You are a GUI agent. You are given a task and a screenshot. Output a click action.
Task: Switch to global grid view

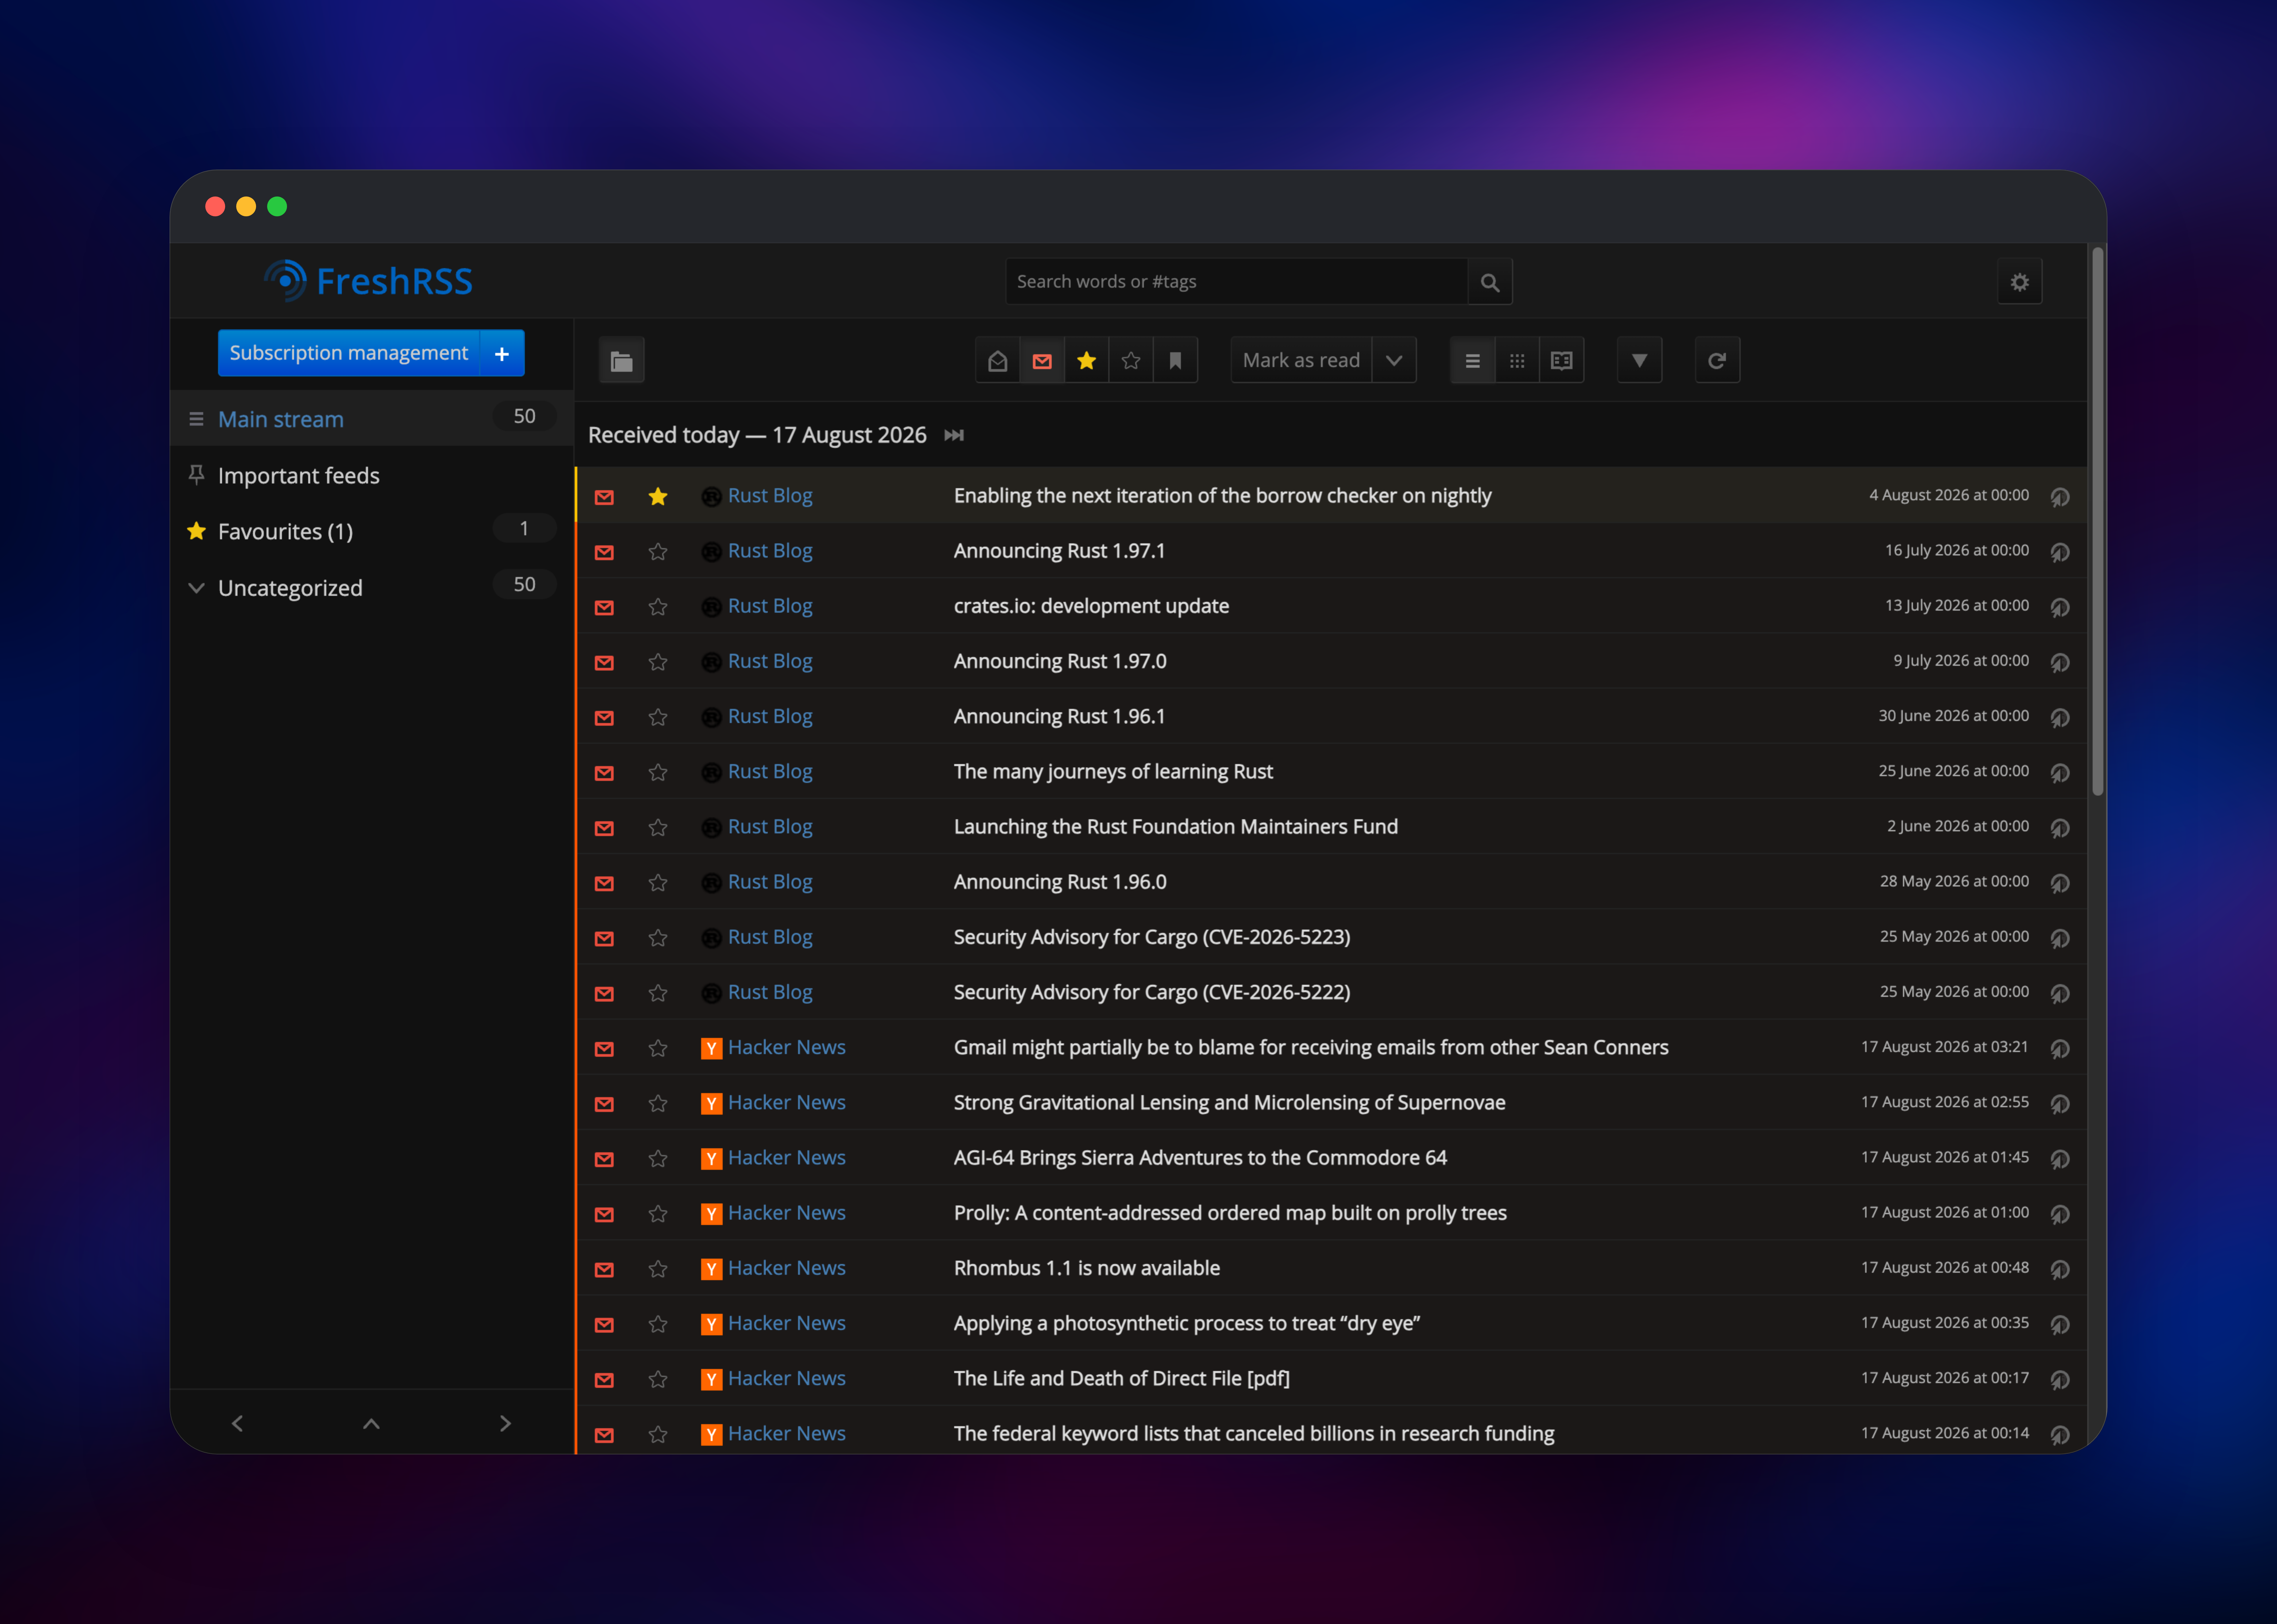1517,361
